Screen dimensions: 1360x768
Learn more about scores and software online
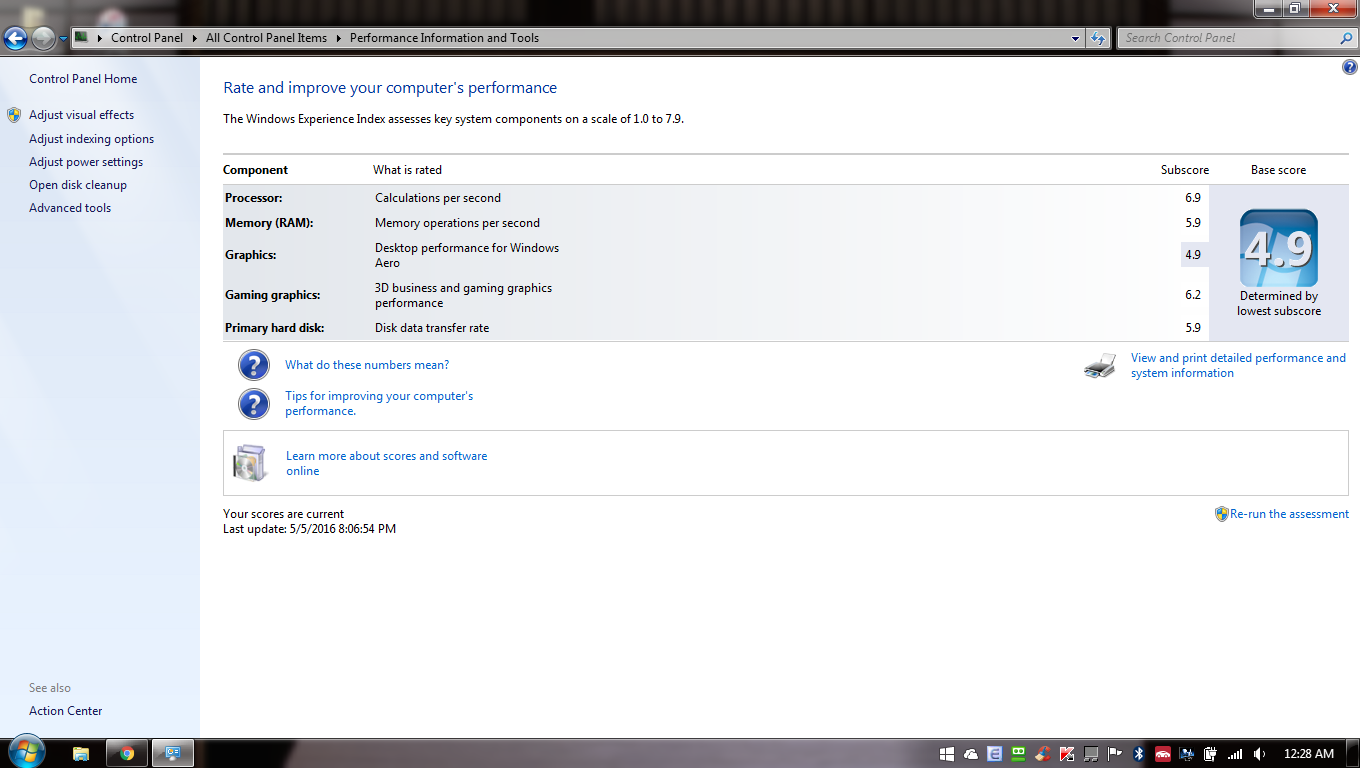(x=387, y=463)
